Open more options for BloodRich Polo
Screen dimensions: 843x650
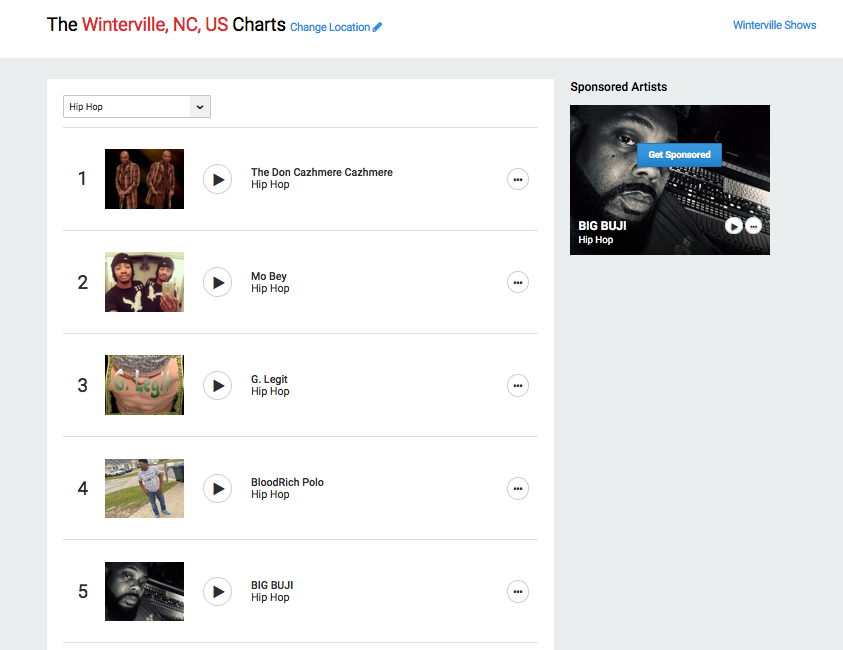518,489
